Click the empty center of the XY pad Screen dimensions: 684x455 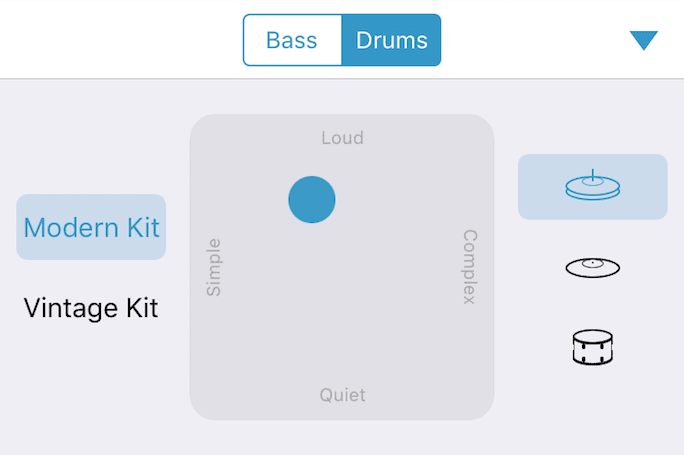[342, 267]
